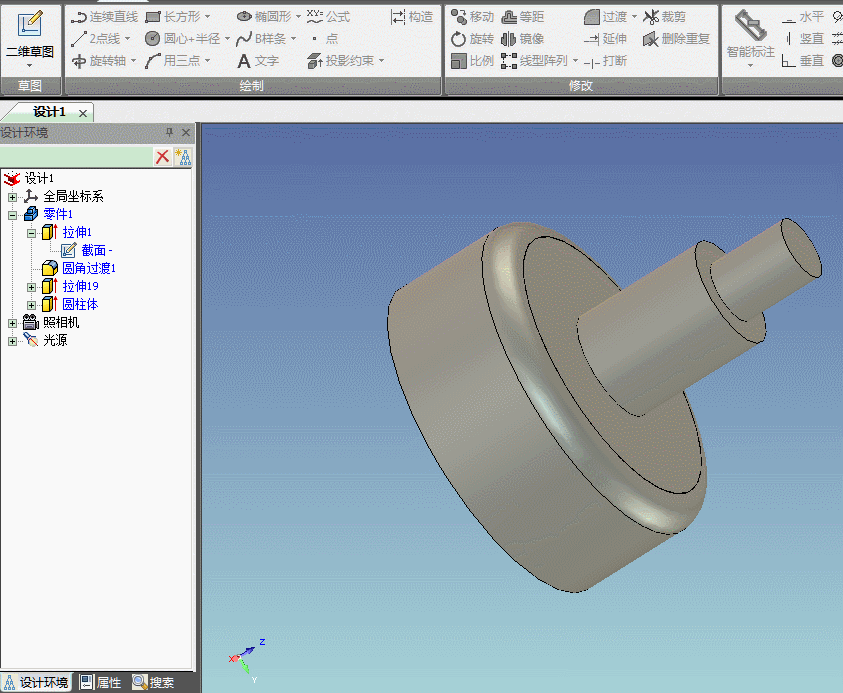
Task: Click the 二维草图 (2D sketch) button
Action: coord(29,36)
